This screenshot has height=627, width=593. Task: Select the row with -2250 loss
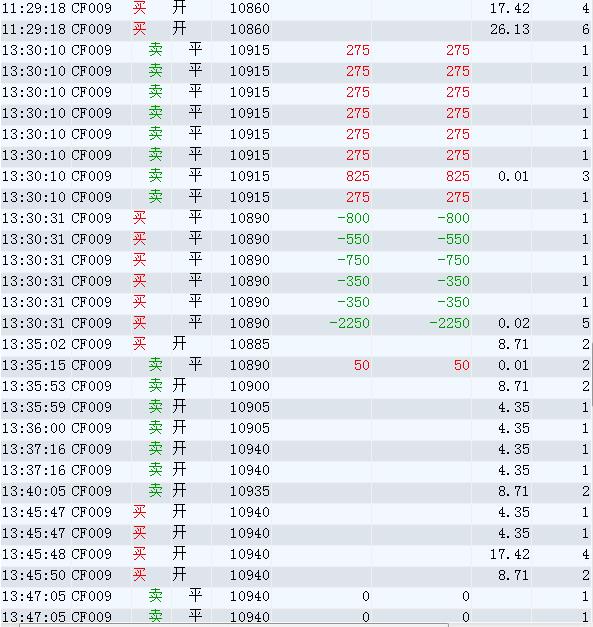pos(296,323)
